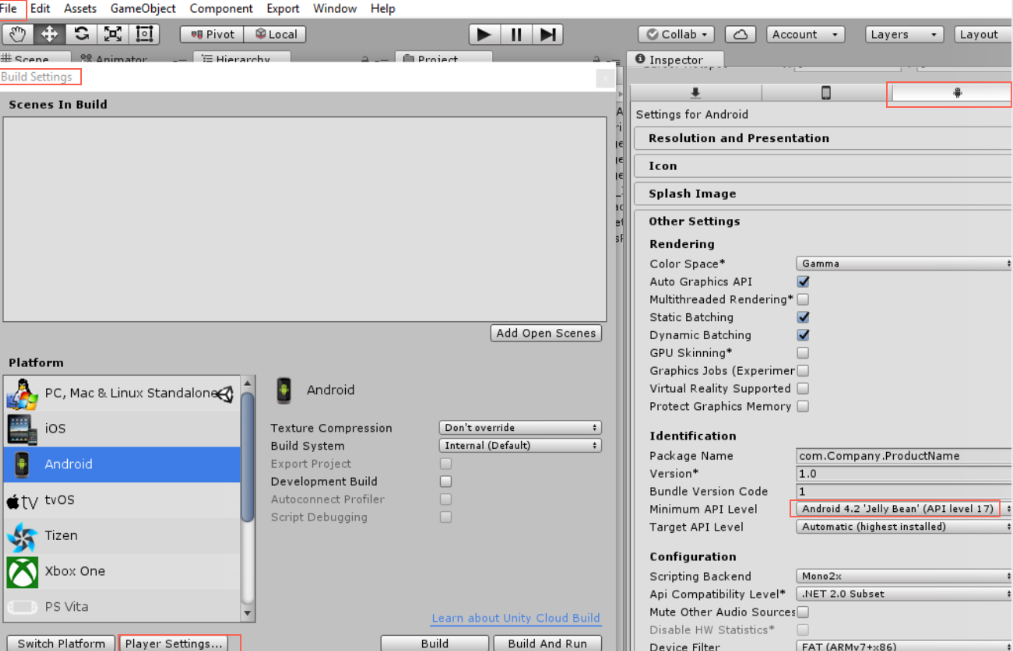Open Texture Compression dropdown
Screen dimensions: 1013x651
[x=520, y=428]
